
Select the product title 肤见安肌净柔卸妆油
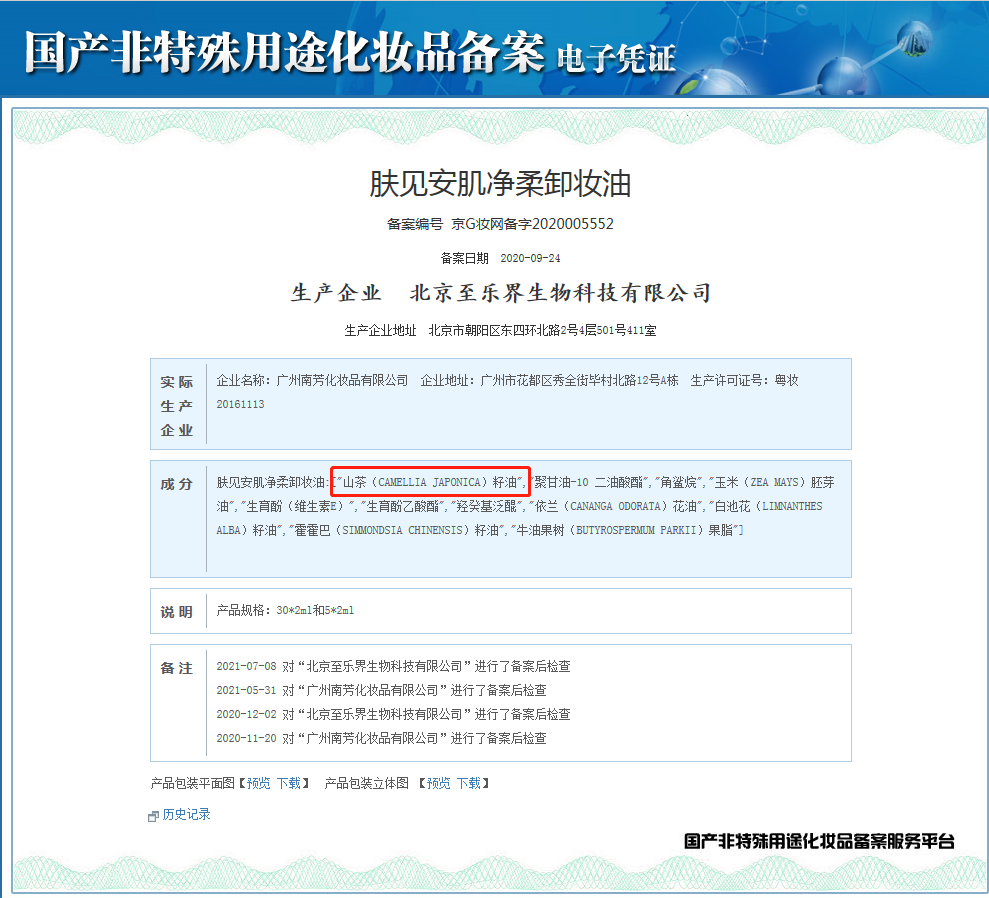500,184
